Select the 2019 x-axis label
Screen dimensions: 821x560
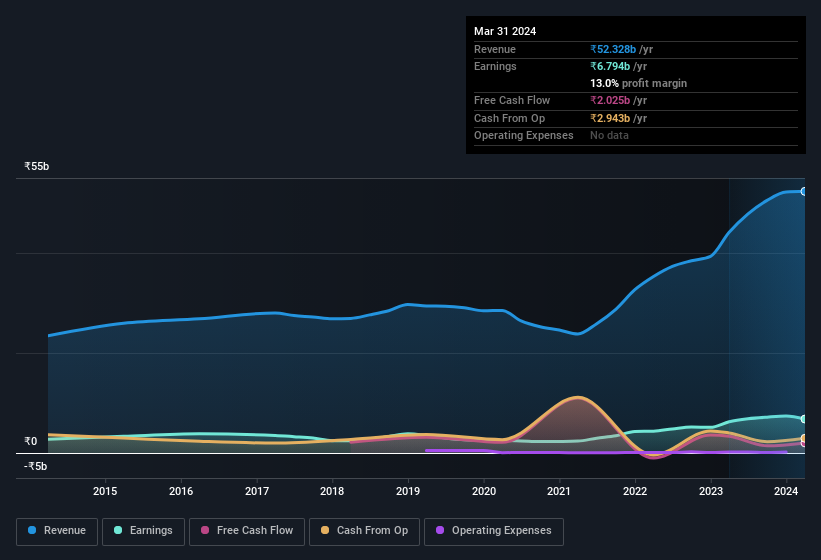point(408,491)
